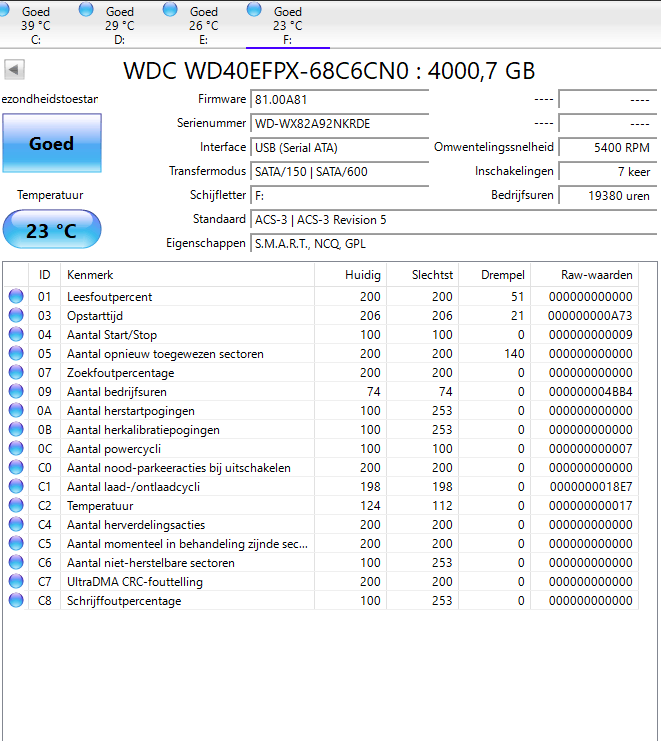
Task: Select the C: drive tab at 39 °C
Action: pyautogui.click(x=35, y=25)
